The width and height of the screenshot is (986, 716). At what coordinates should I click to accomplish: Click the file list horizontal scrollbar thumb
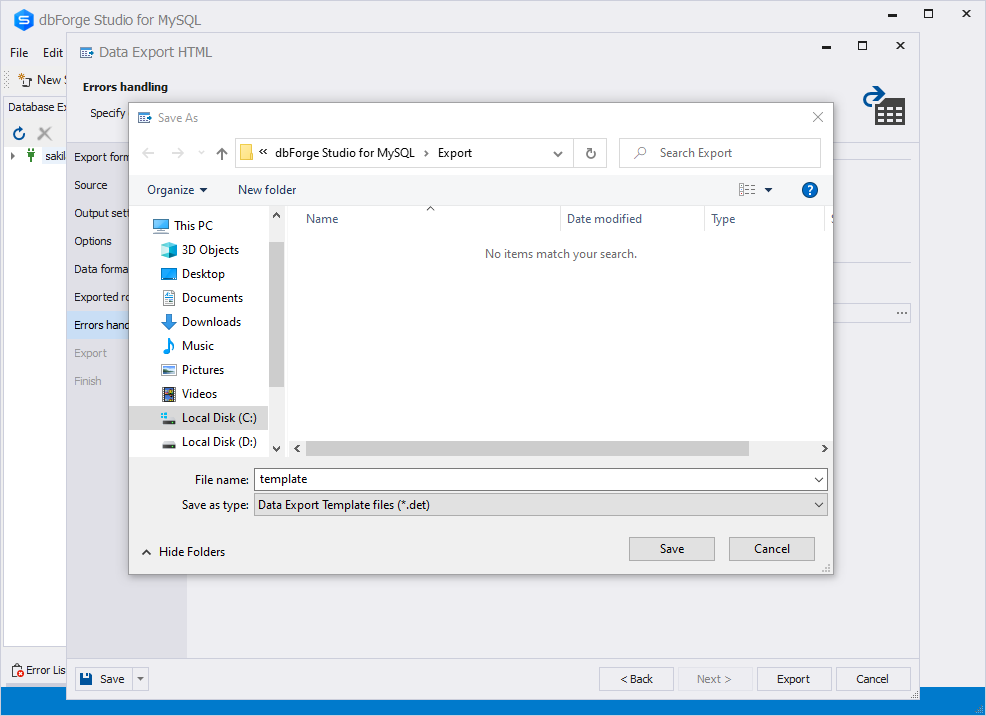tap(527, 449)
